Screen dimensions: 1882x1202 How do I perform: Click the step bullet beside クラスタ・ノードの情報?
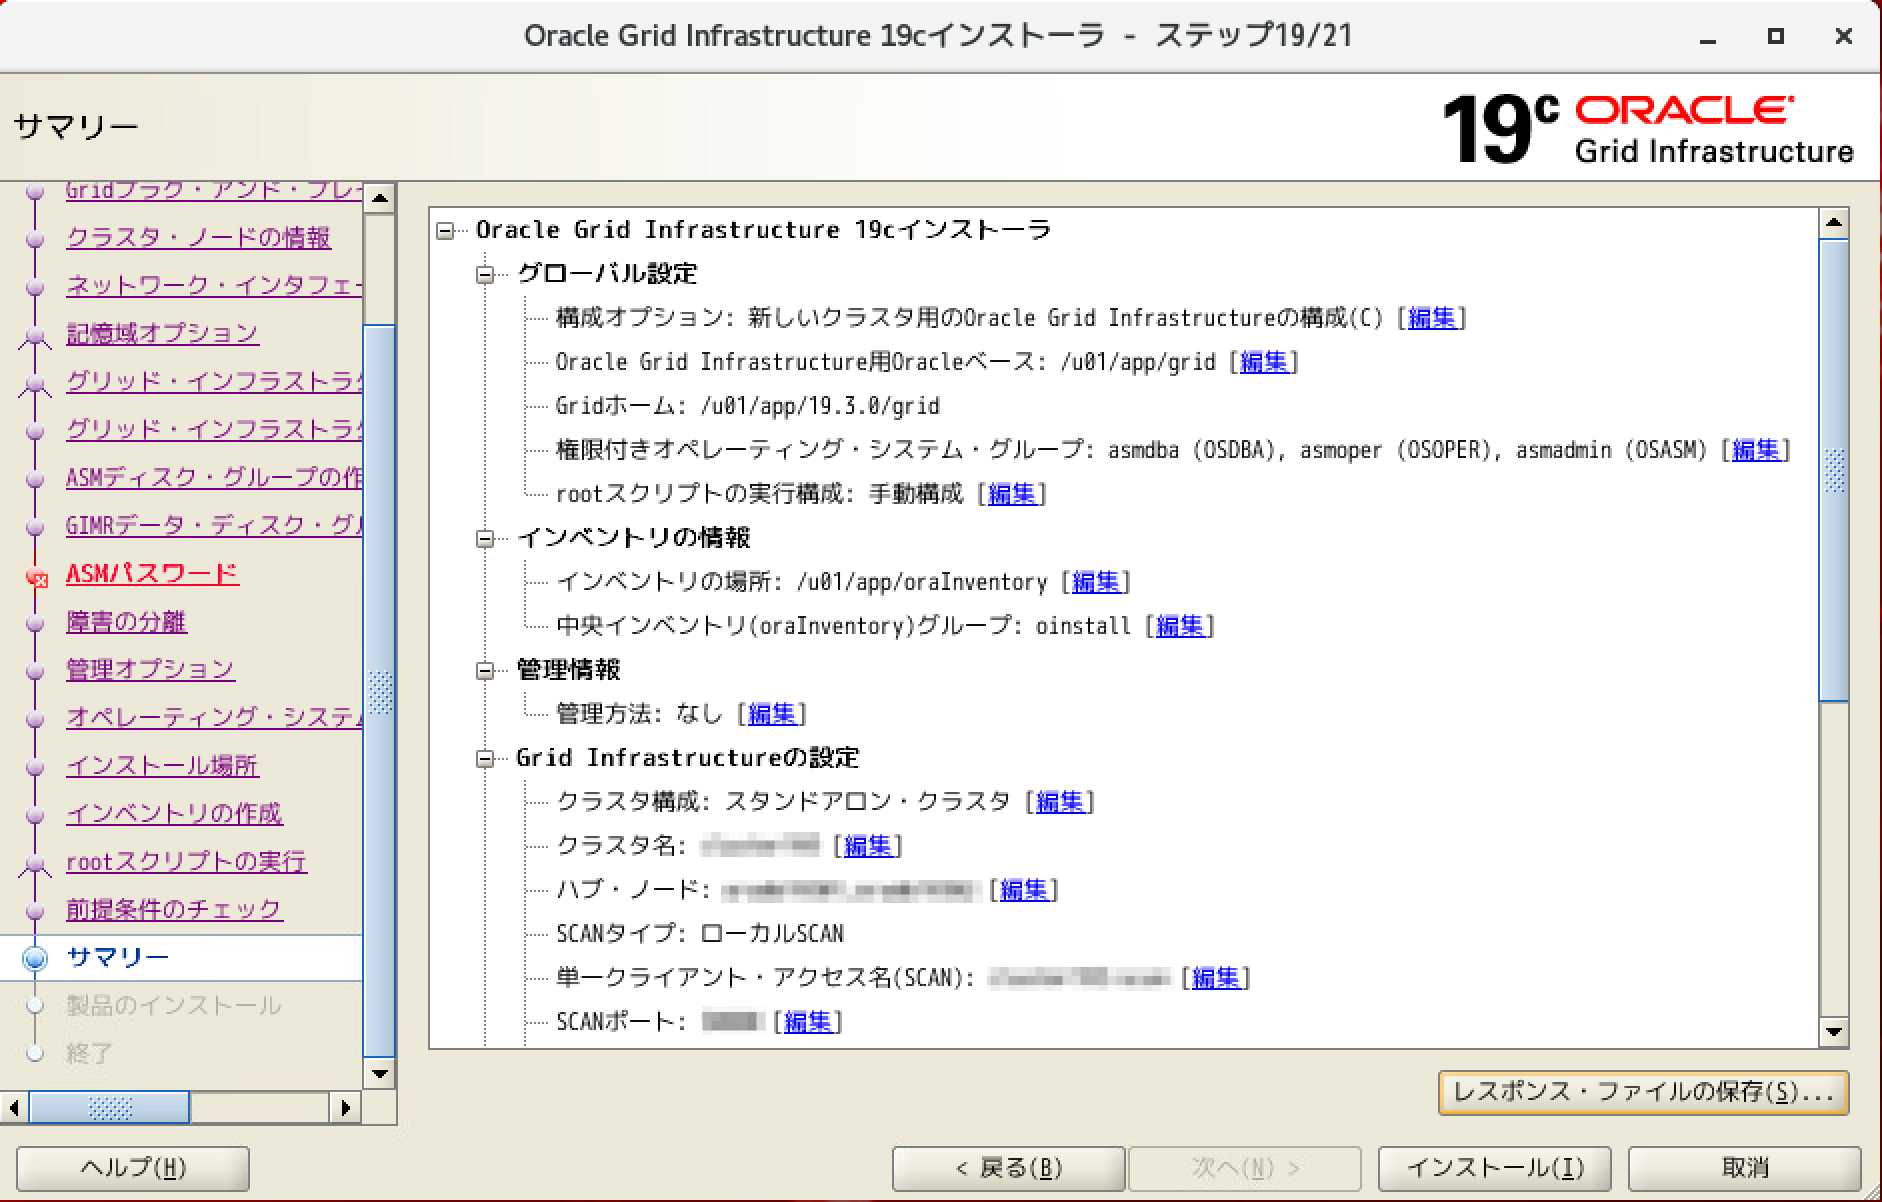pos(36,239)
